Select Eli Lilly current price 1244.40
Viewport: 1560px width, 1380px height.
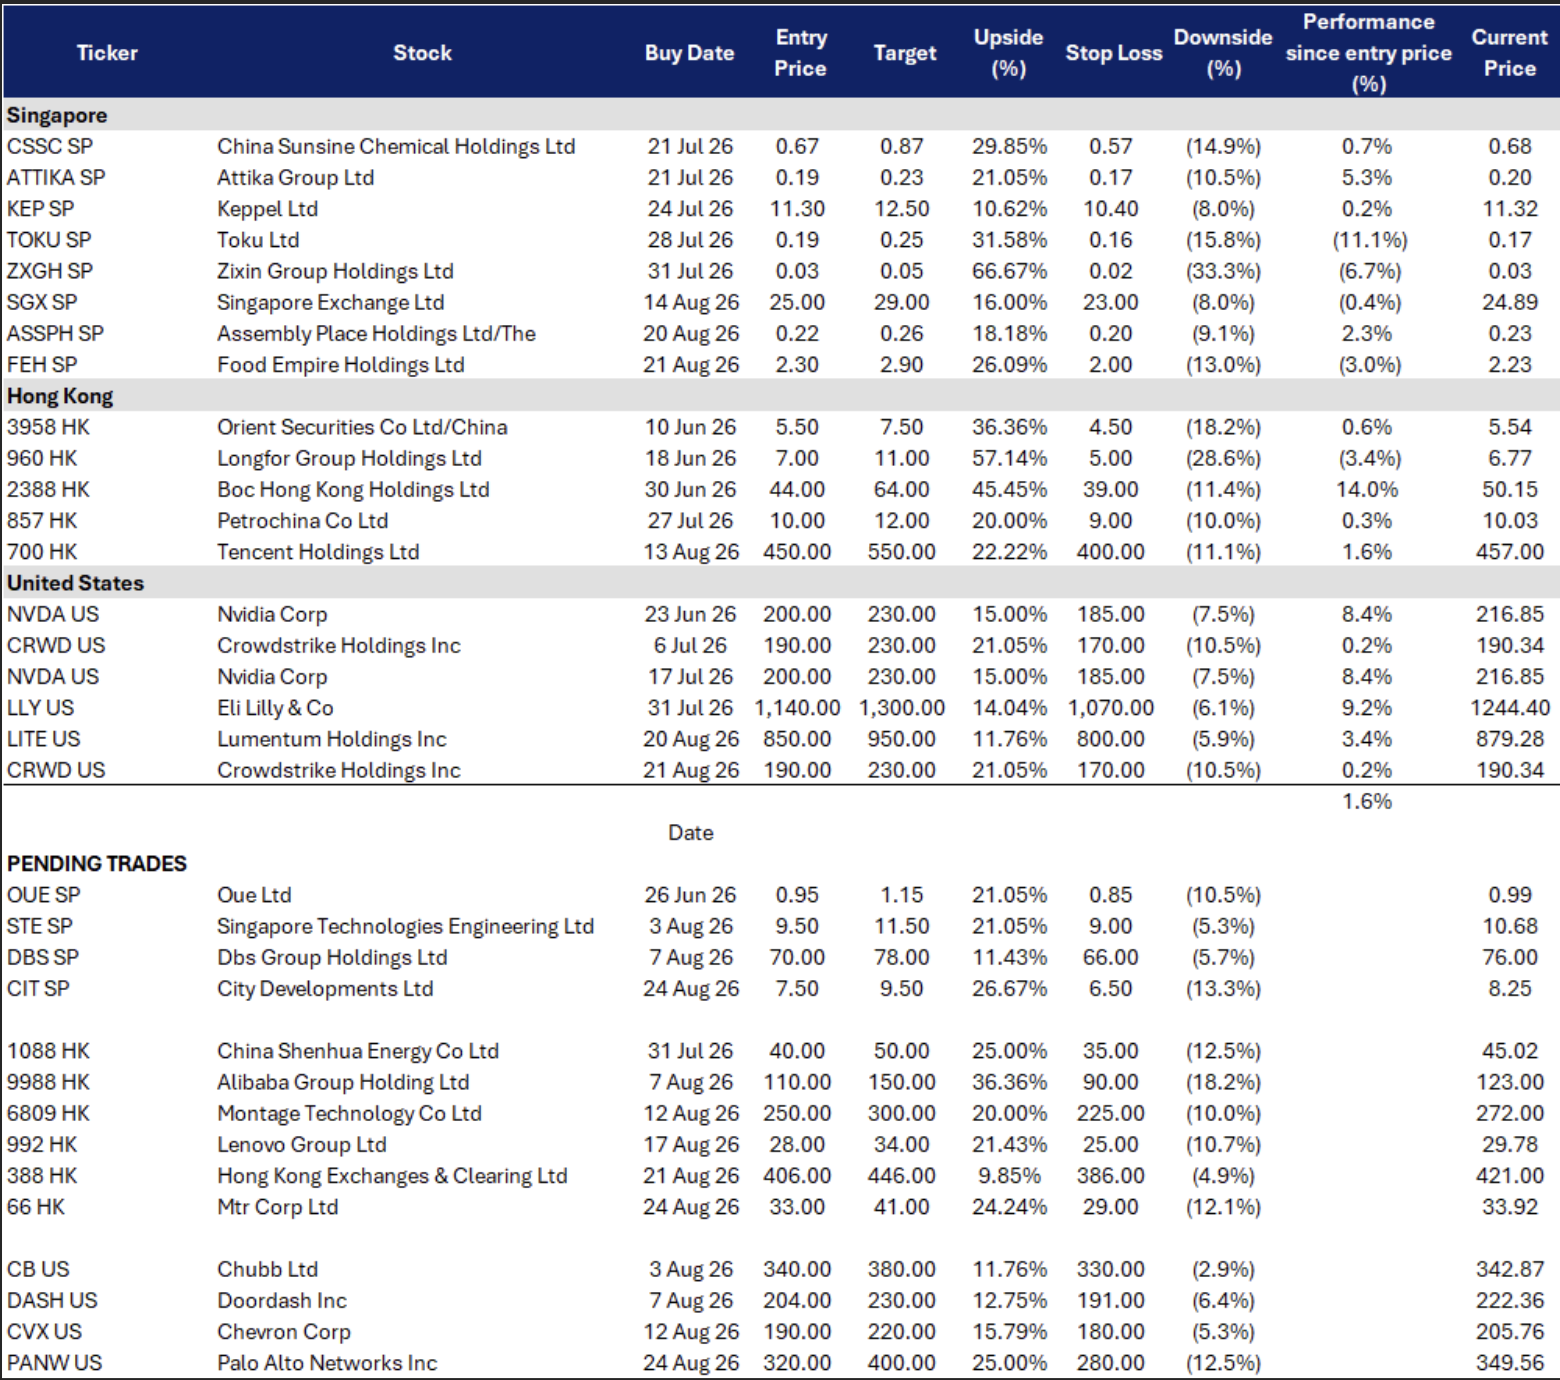point(1509,708)
